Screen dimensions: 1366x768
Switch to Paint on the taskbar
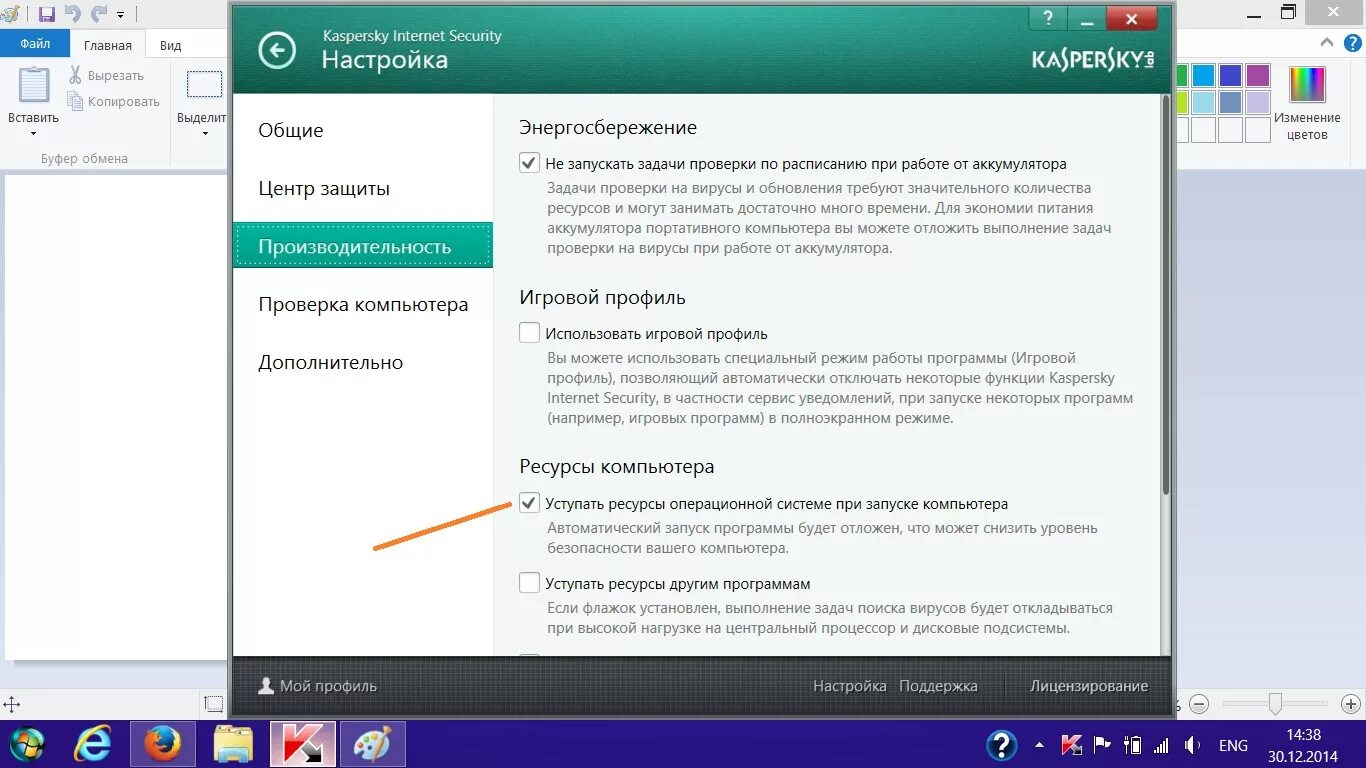(372, 744)
